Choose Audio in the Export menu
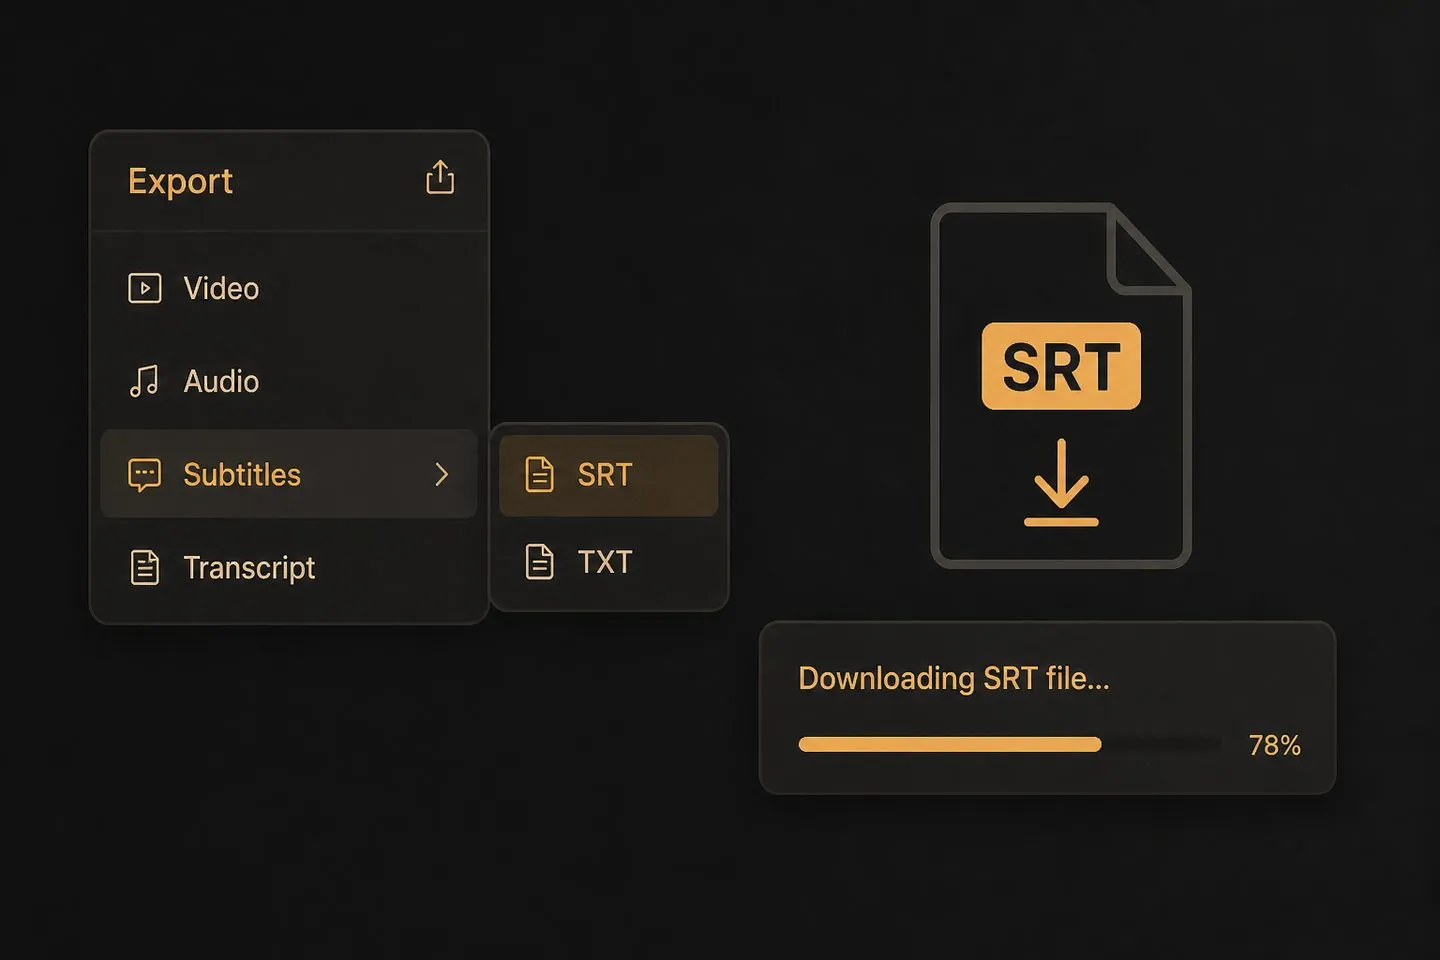The width and height of the screenshot is (1440, 960). [289, 381]
